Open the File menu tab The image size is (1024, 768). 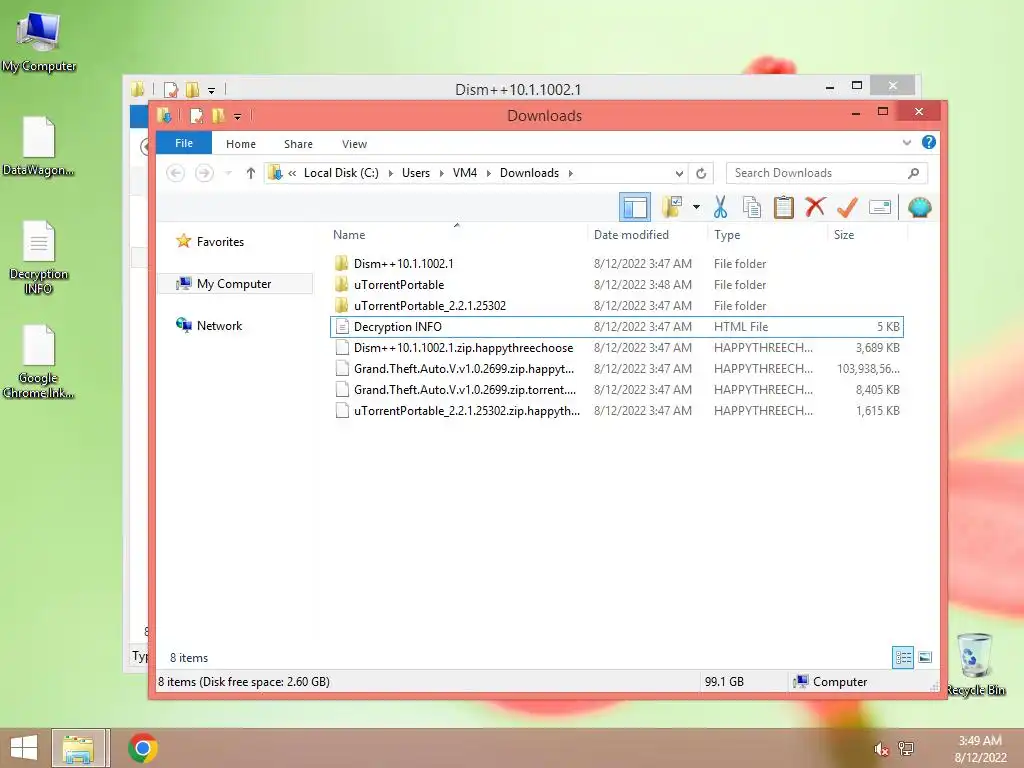point(184,143)
